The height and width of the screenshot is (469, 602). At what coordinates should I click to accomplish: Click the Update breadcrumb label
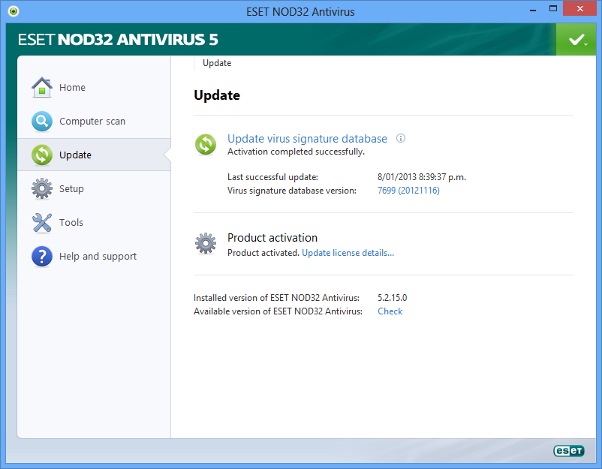coord(217,63)
